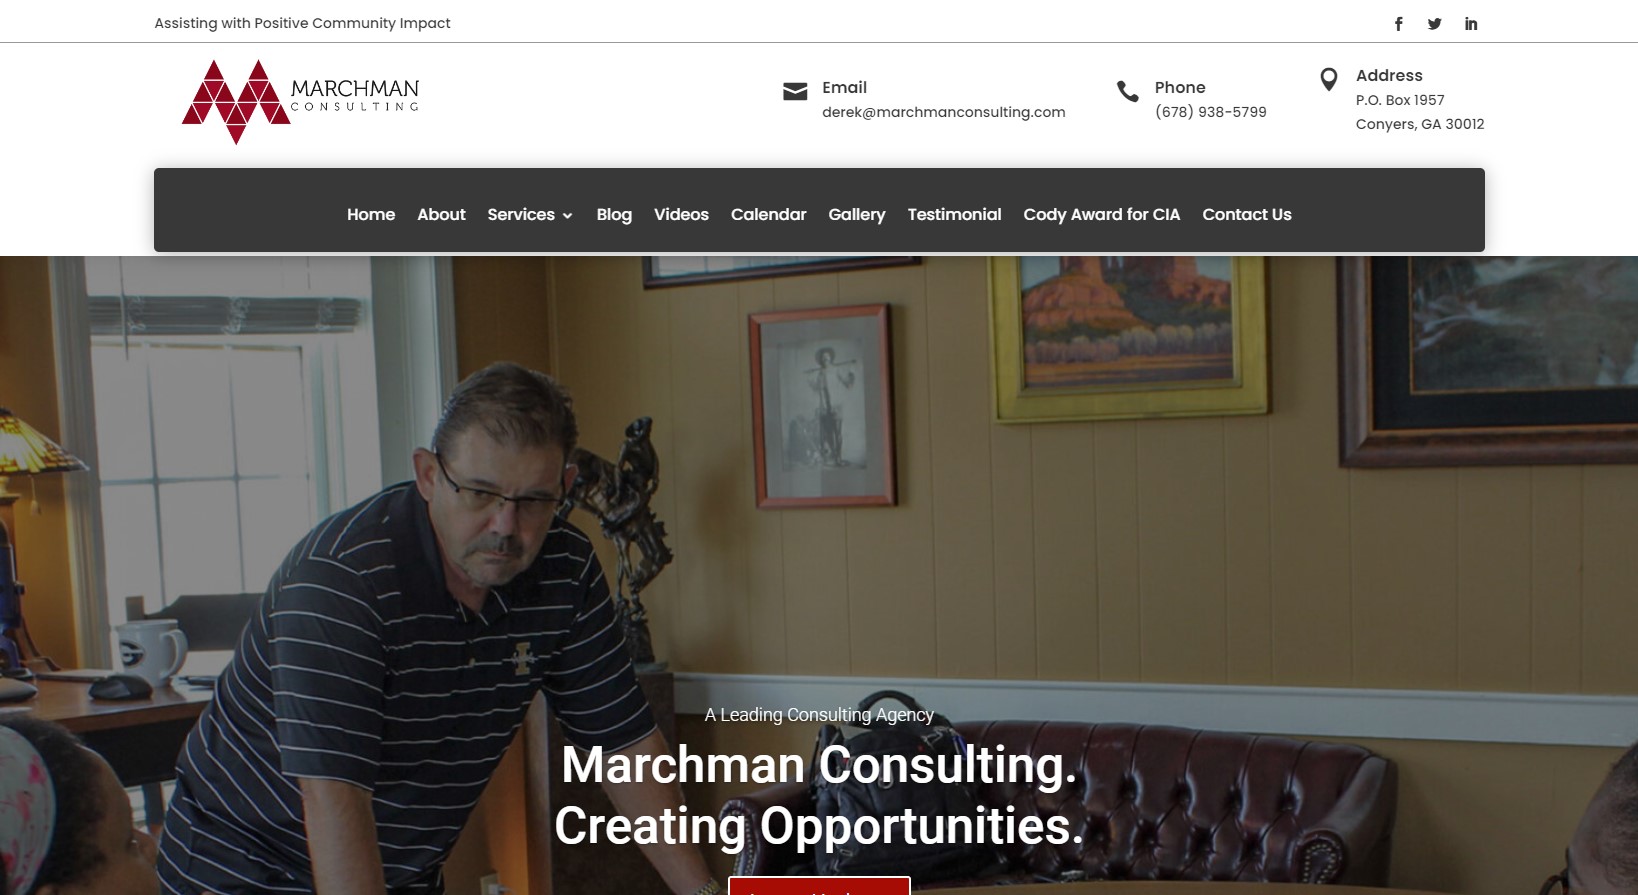Click the derek@marchmanconsulting.com email link
Viewport: 1638px width, 895px height.
[x=943, y=112]
